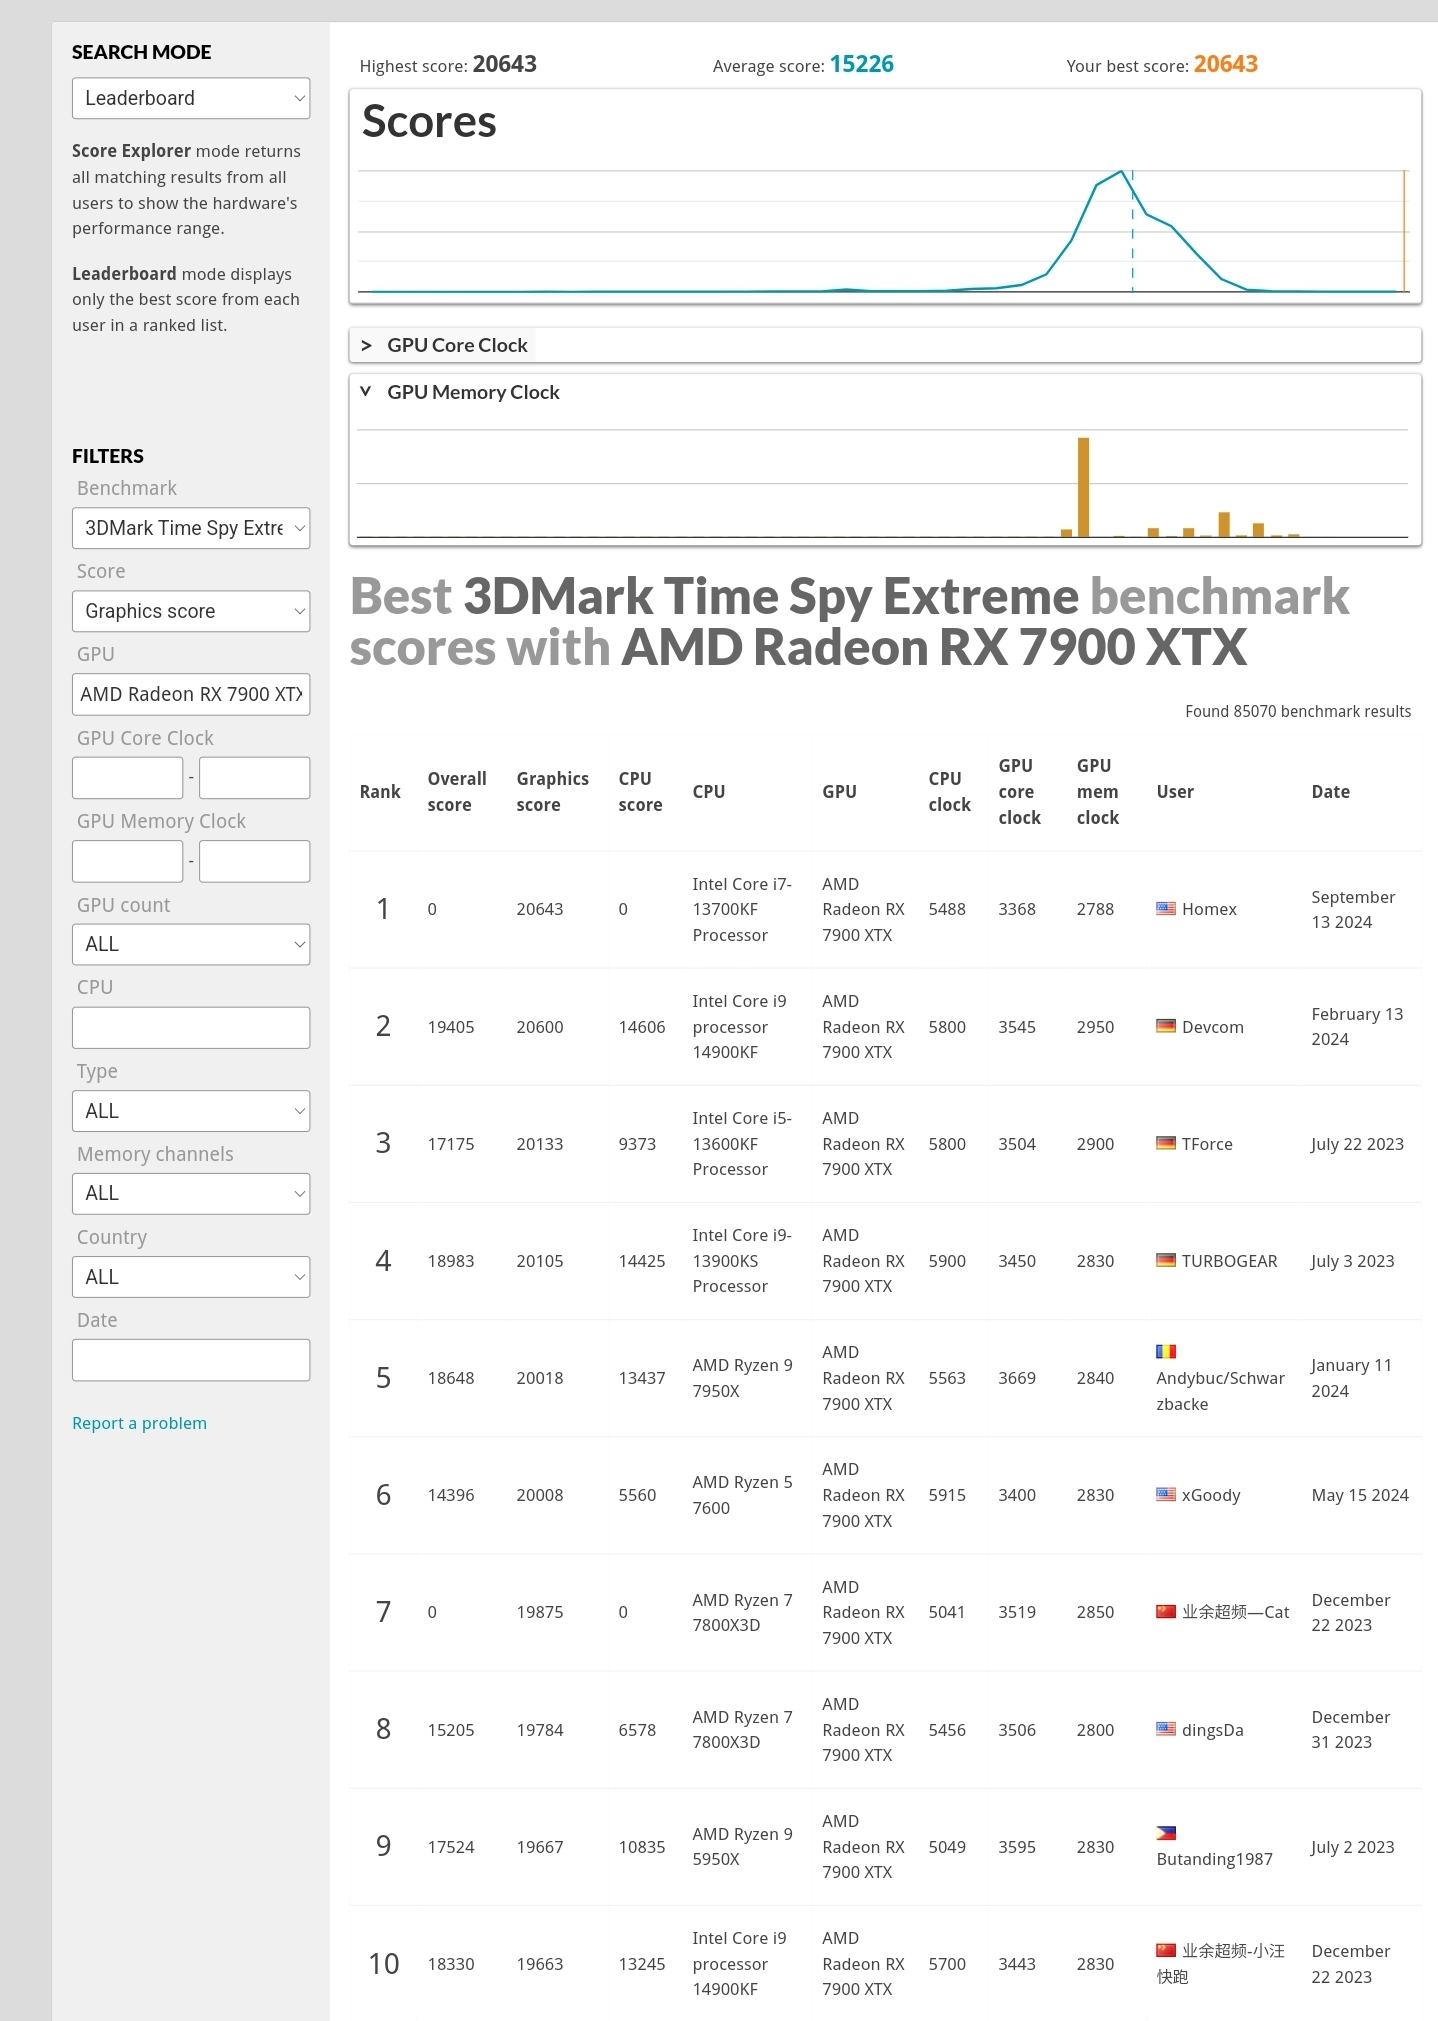Click the CPU filter input field
1438x2021 pixels.
coord(190,1028)
